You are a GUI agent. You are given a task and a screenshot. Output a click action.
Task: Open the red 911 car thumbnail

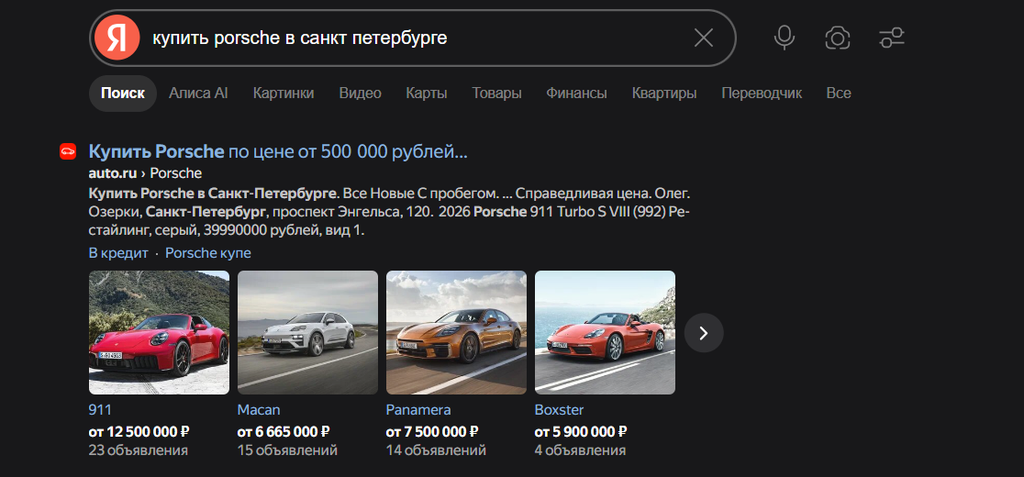pos(159,333)
